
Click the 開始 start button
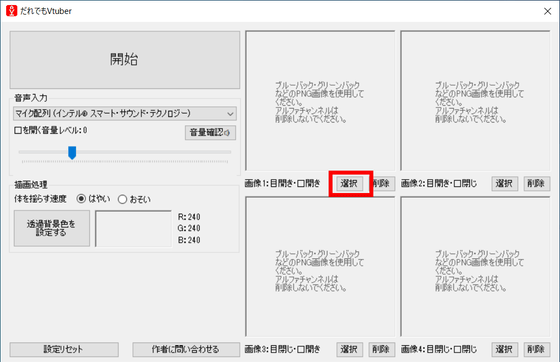point(125,60)
